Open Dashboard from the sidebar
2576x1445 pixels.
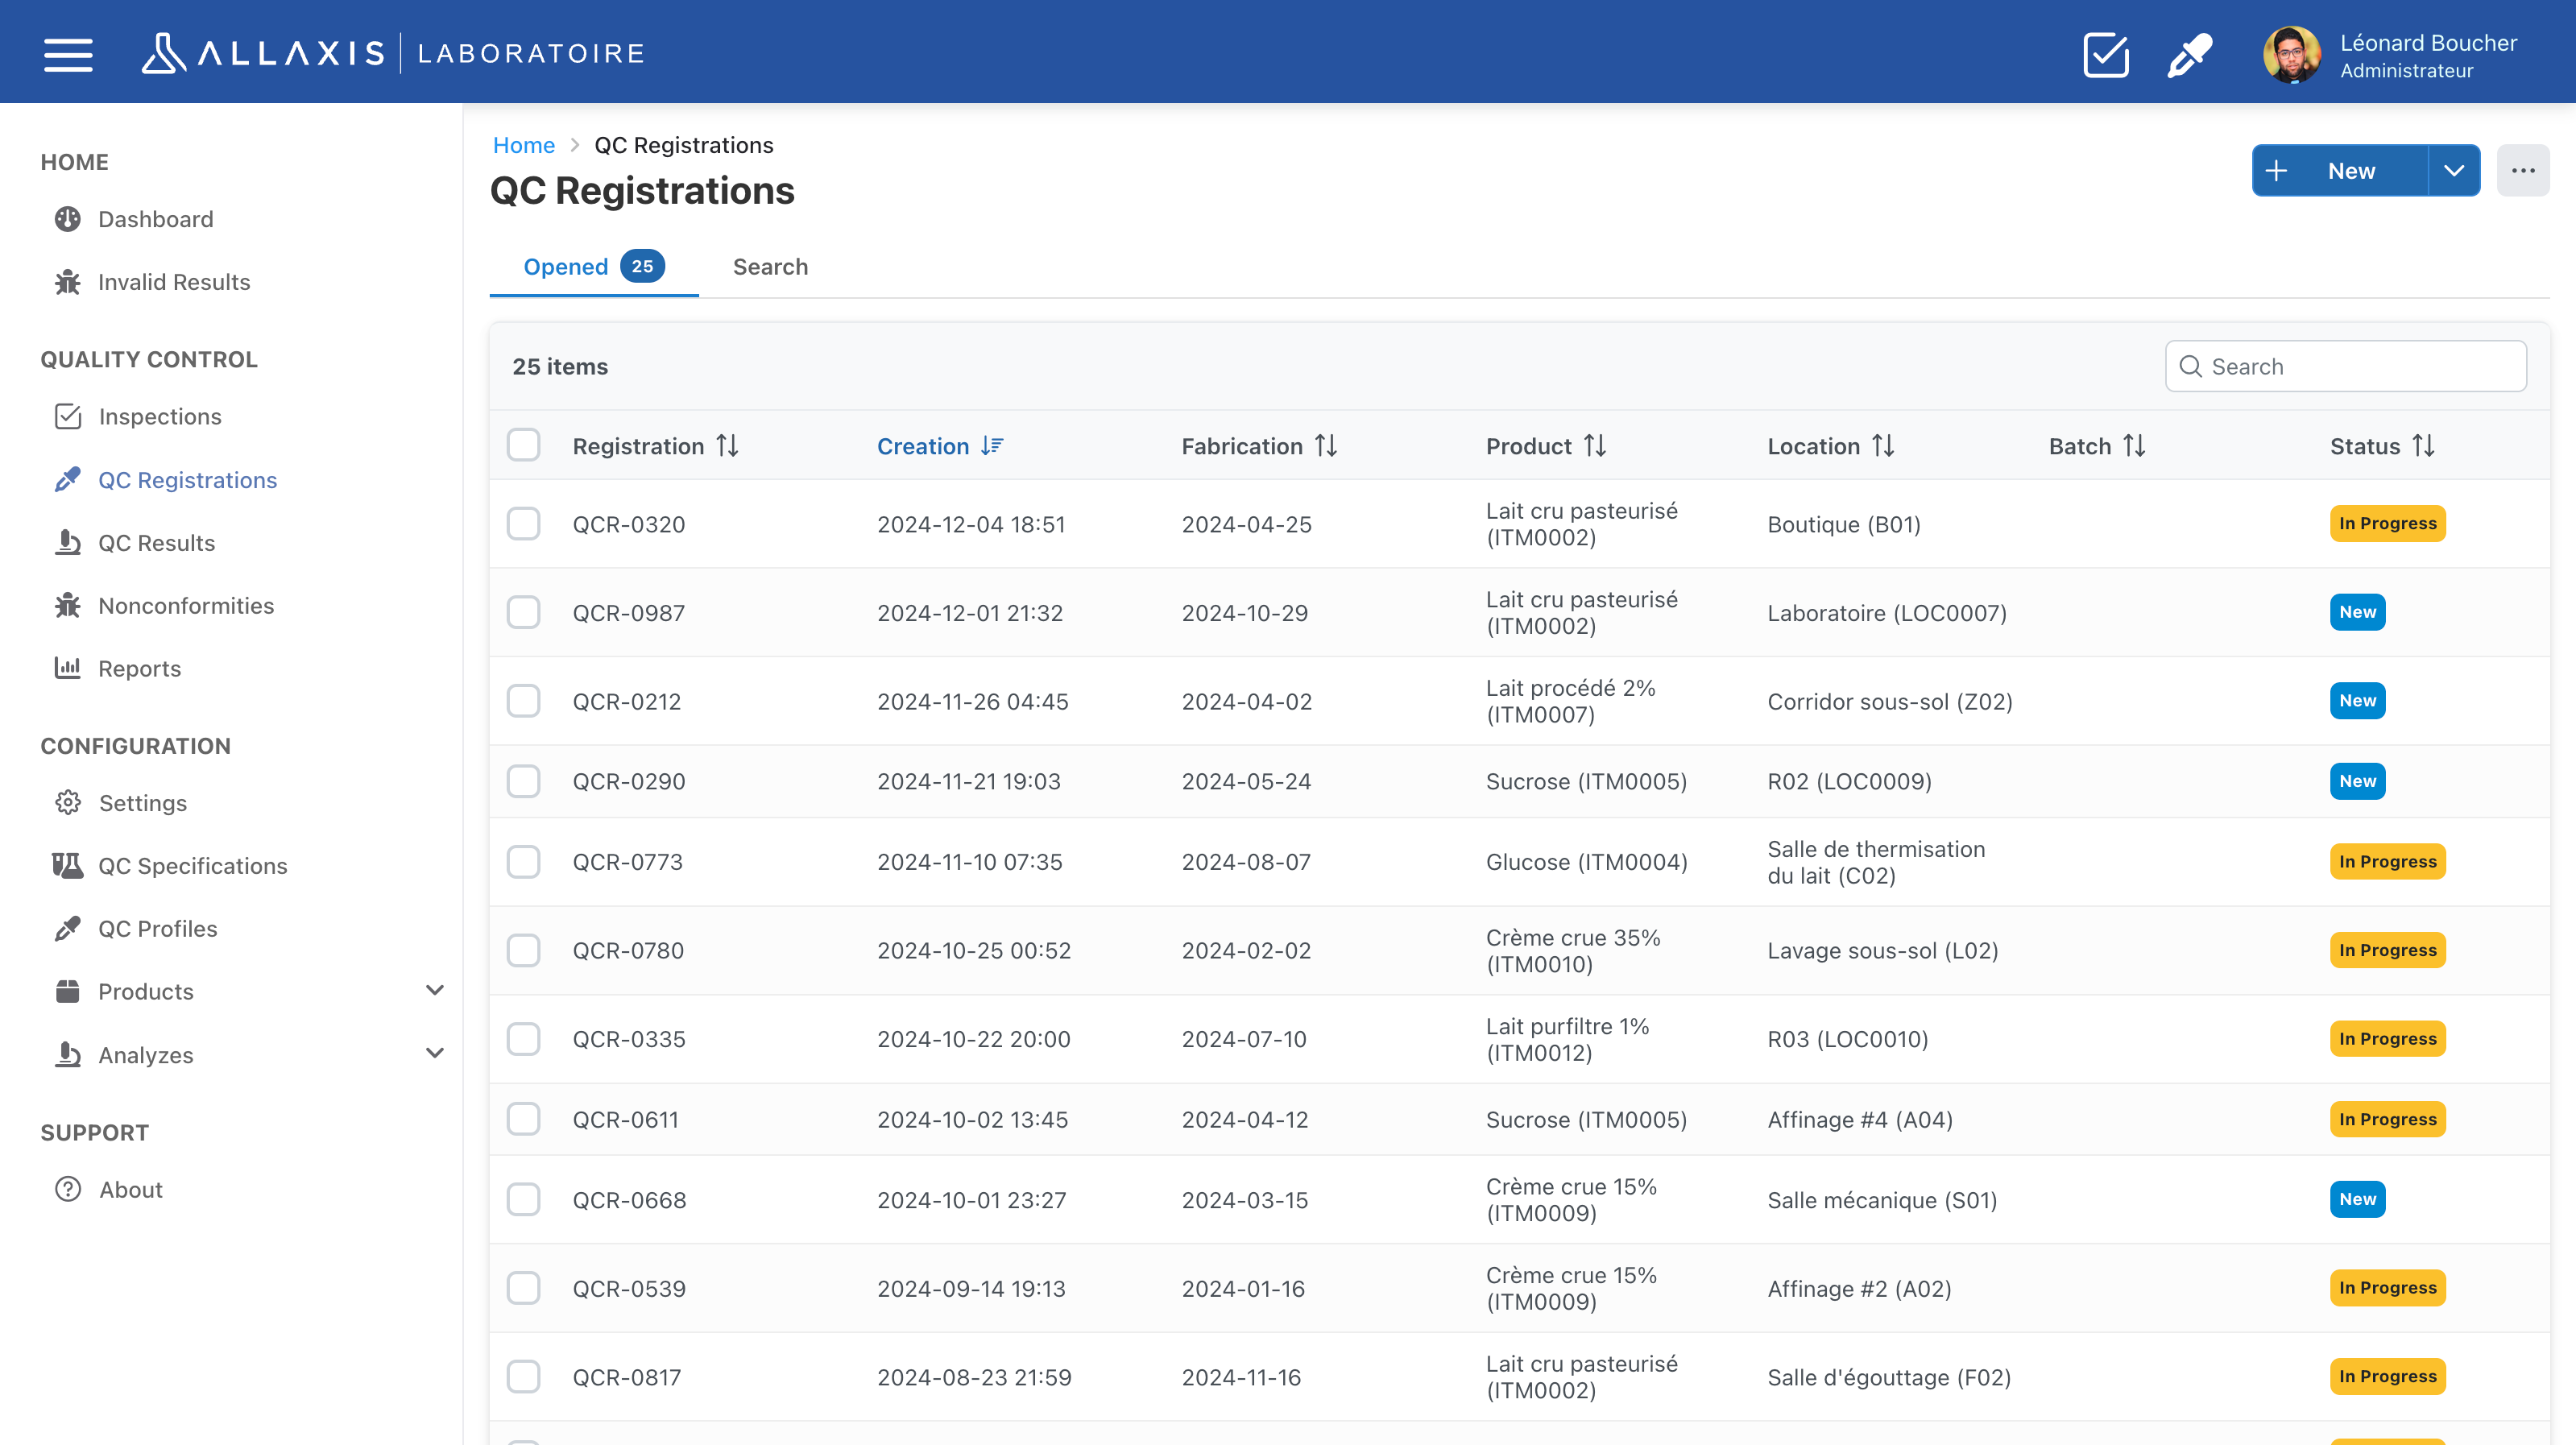click(x=155, y=219)
